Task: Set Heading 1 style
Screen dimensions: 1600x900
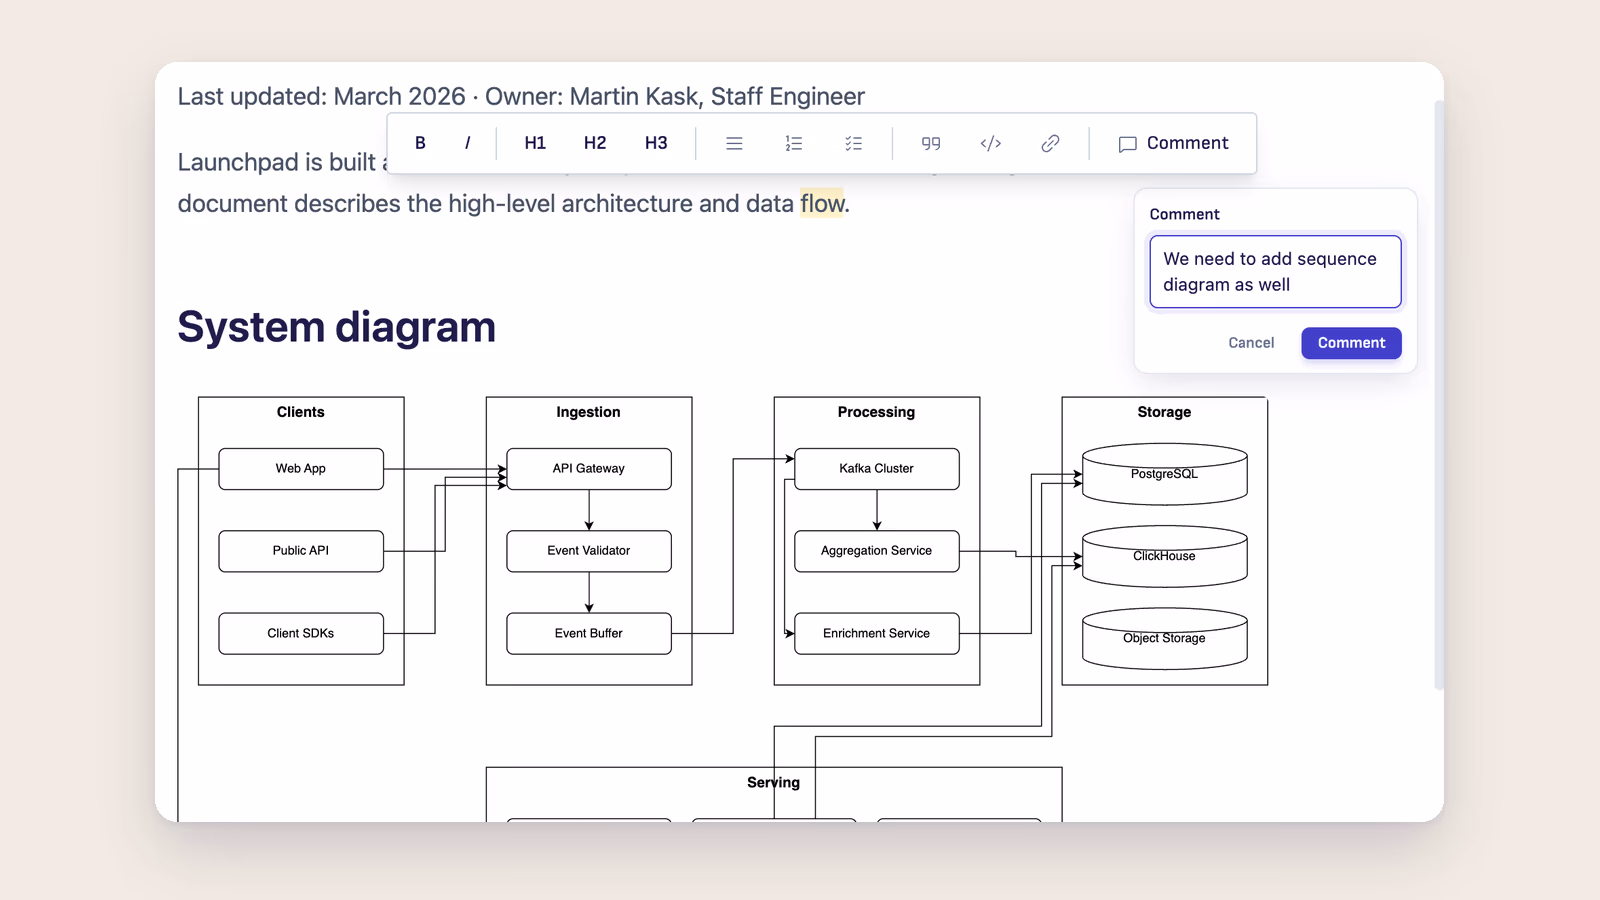Action: (535, 143)
